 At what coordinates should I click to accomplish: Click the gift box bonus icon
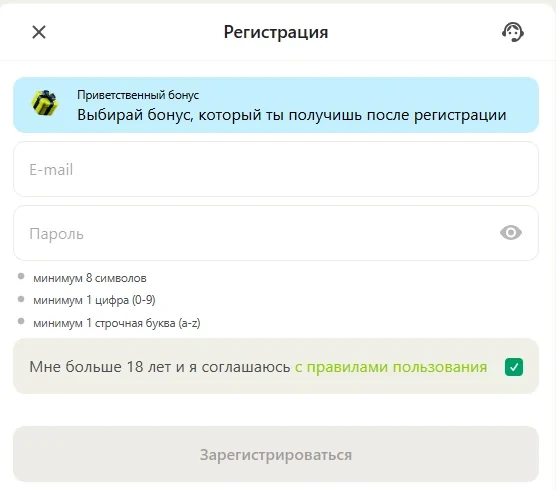click(x=45, y=103)
